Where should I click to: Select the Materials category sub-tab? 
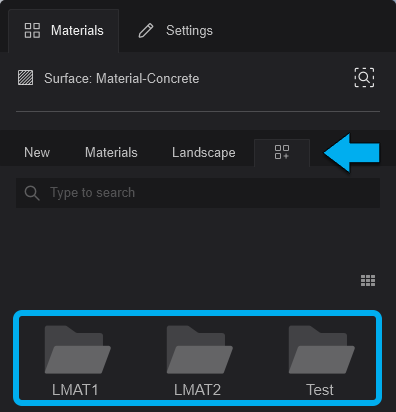[111, 153]
